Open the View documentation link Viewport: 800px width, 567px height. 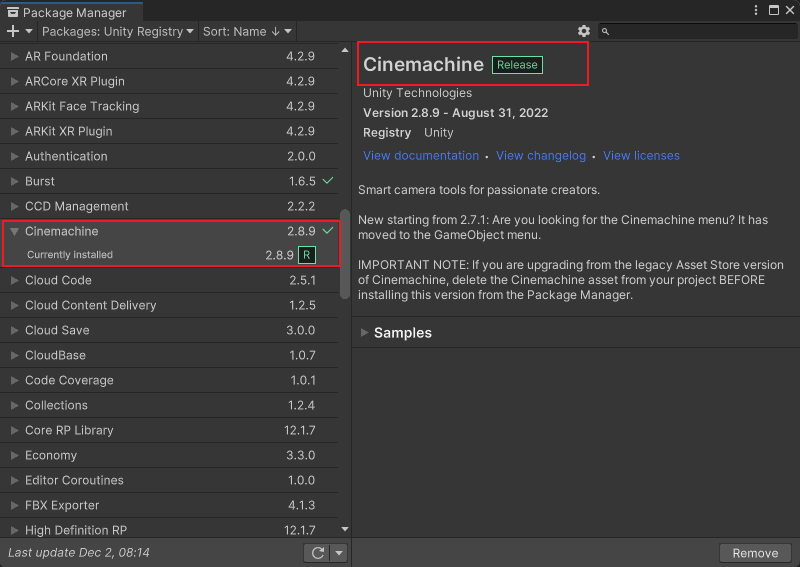[421, 156]
